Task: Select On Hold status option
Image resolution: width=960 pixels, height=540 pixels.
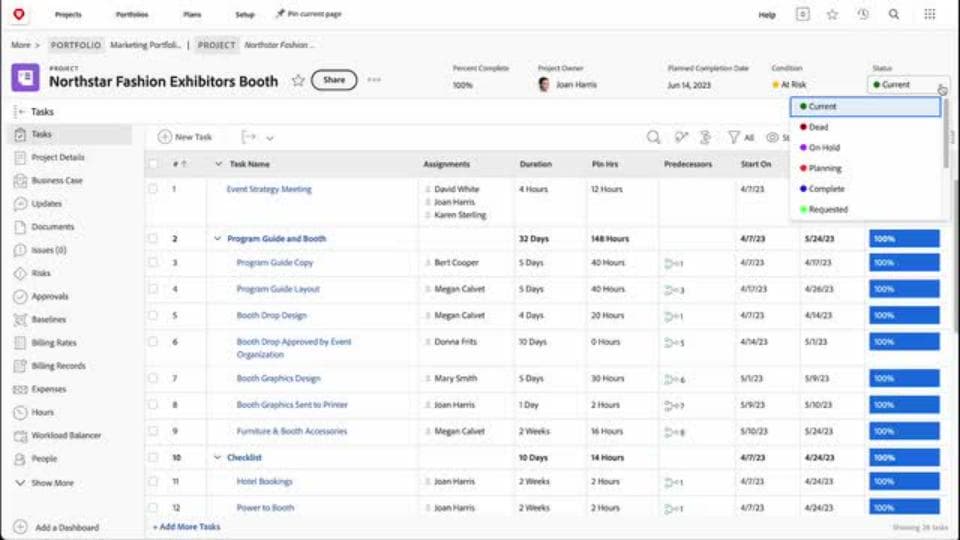Action: pyautogui.click(x=866, y=148)
